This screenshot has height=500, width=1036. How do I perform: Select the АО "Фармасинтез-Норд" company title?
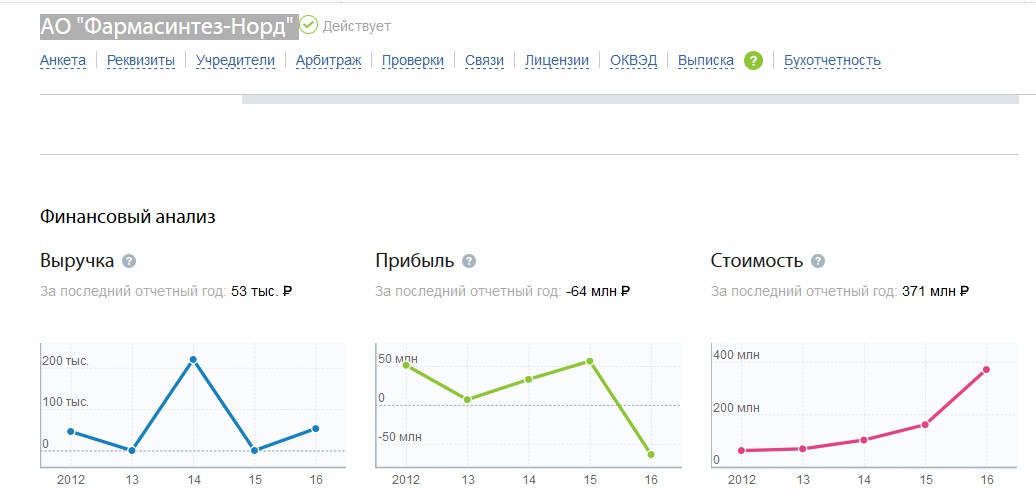pos(169,26)
